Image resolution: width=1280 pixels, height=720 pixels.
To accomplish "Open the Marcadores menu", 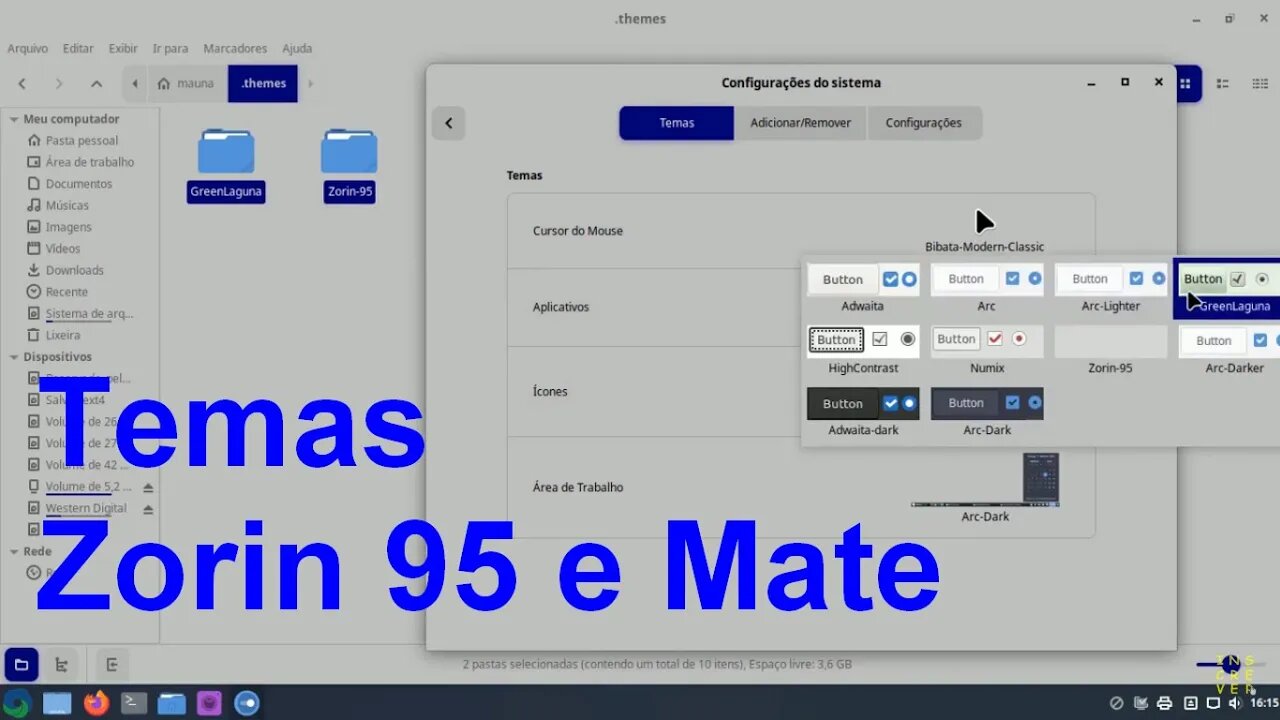I will click(235, 48).
